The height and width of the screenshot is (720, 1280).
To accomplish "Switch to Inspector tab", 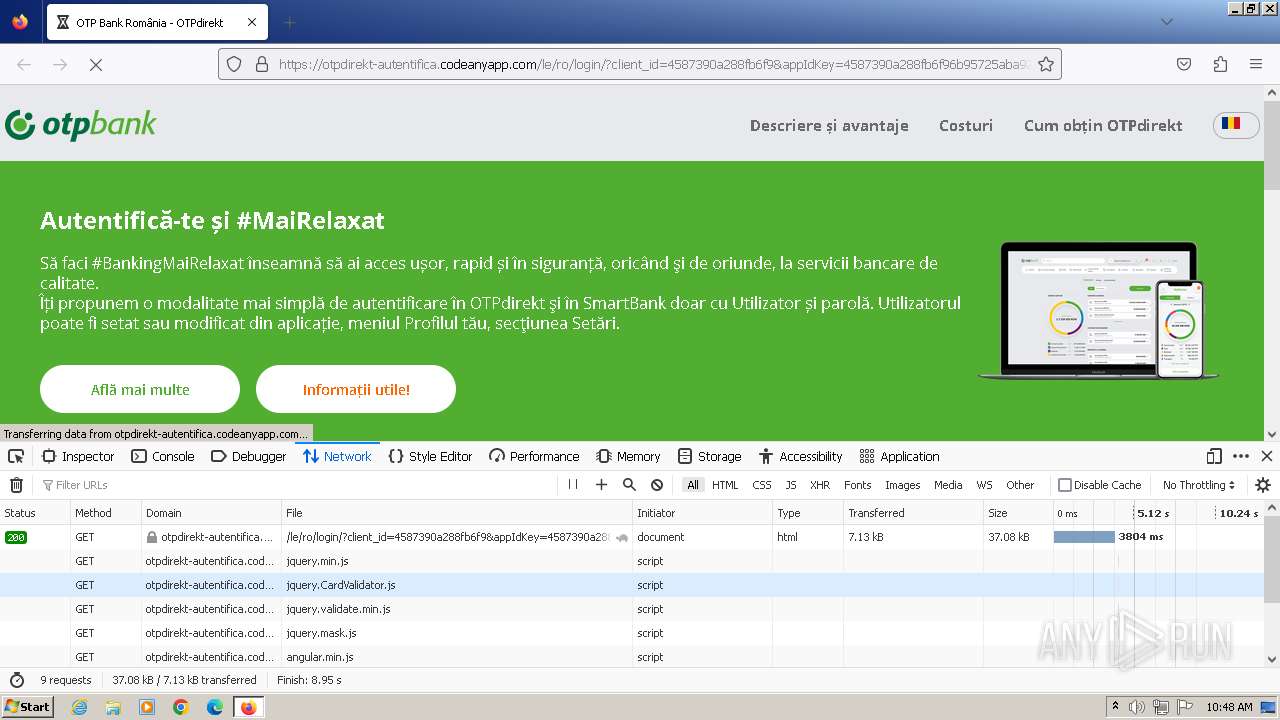I will pyautogui.click(x=78, y=456).
